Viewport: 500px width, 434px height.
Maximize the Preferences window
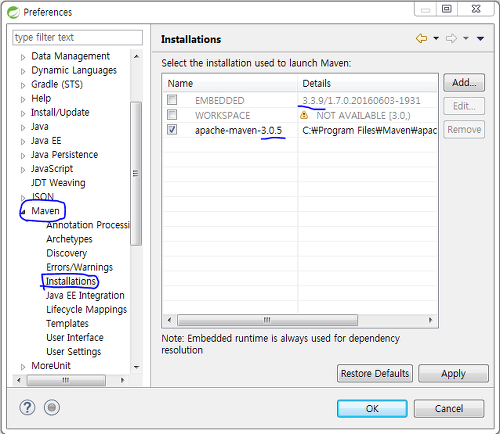tap(447, 9)
